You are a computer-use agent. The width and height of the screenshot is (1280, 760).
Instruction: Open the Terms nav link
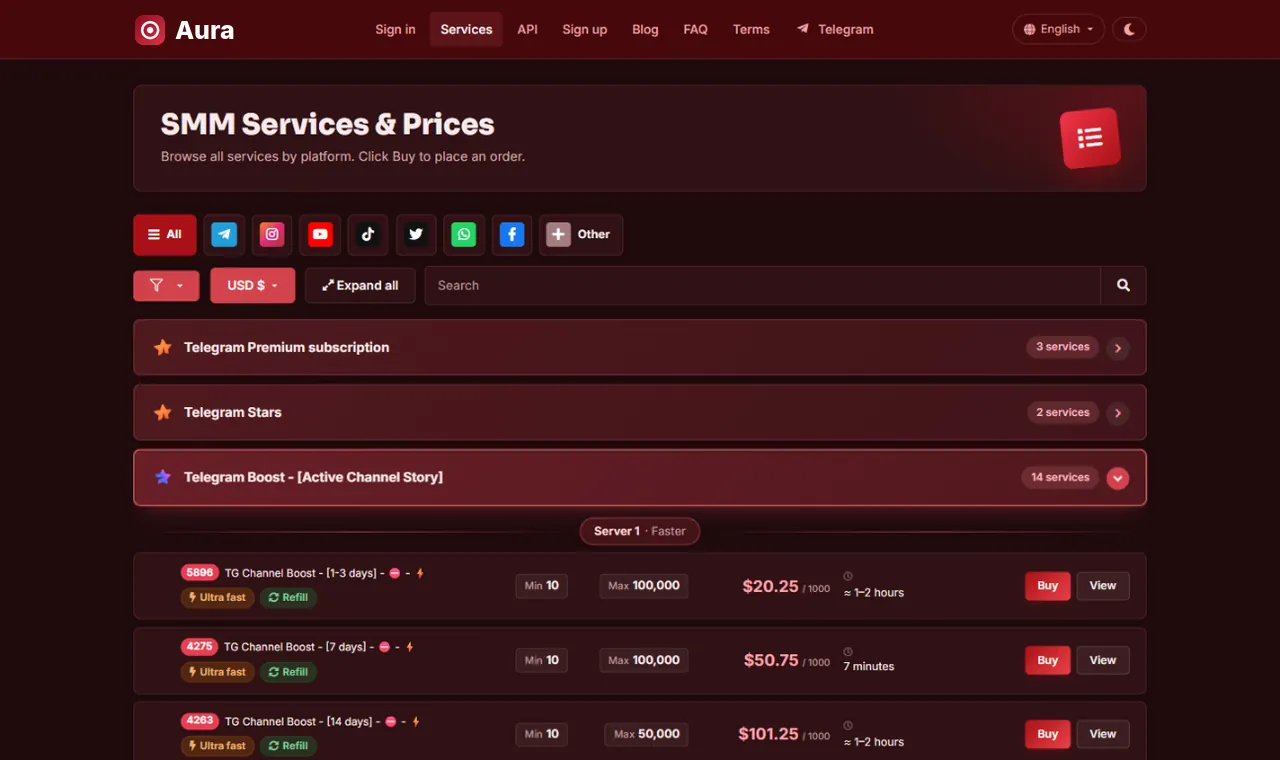point(751,29)
